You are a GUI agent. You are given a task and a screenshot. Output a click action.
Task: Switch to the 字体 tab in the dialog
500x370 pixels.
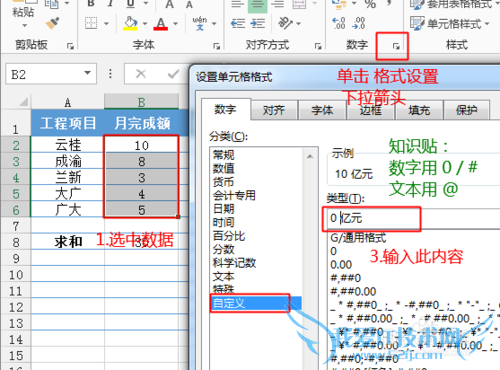click(322, 110)
